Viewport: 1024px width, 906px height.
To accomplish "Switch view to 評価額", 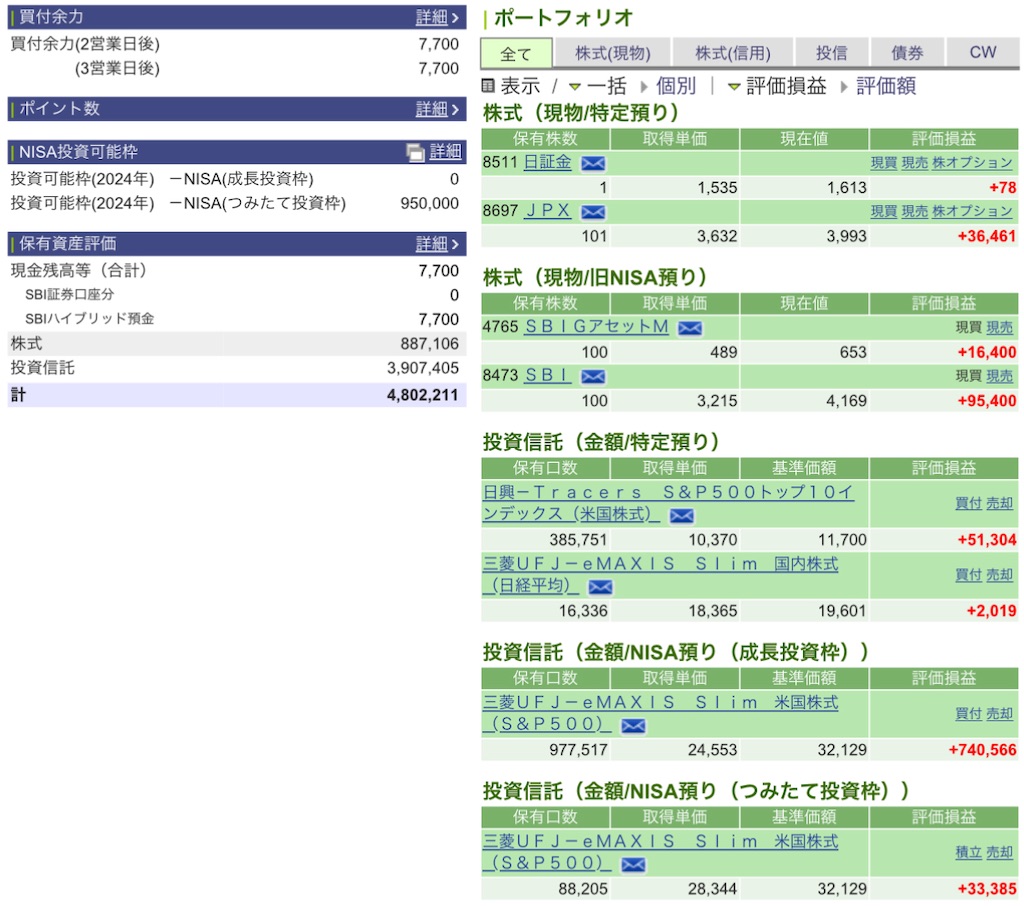I will click(x=886, y=86).
